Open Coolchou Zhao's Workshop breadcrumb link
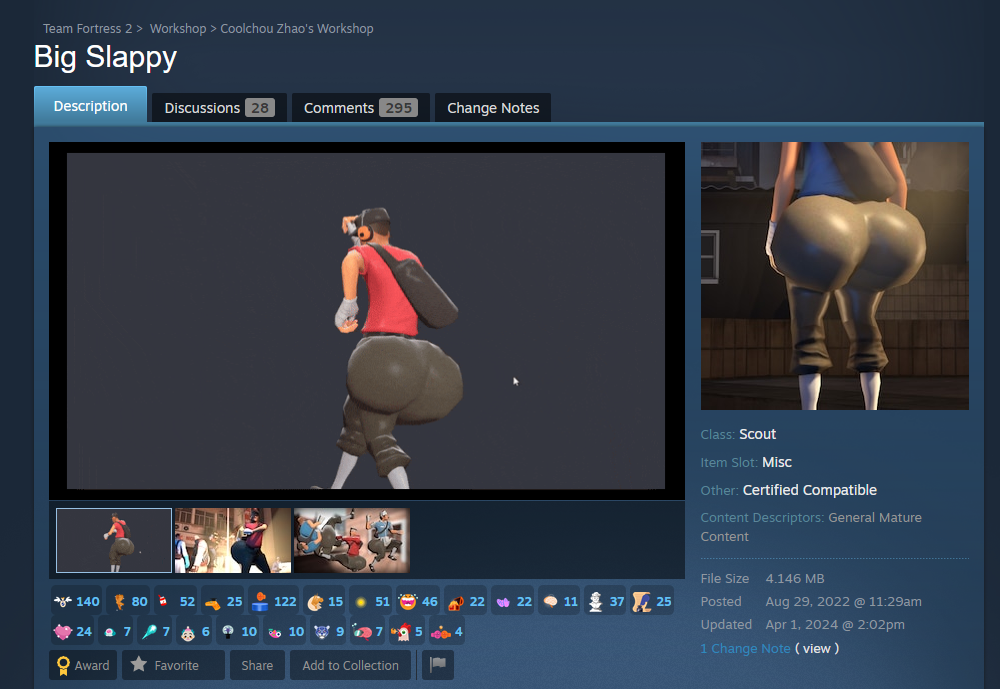1000x689 pixels. point(297,29)
